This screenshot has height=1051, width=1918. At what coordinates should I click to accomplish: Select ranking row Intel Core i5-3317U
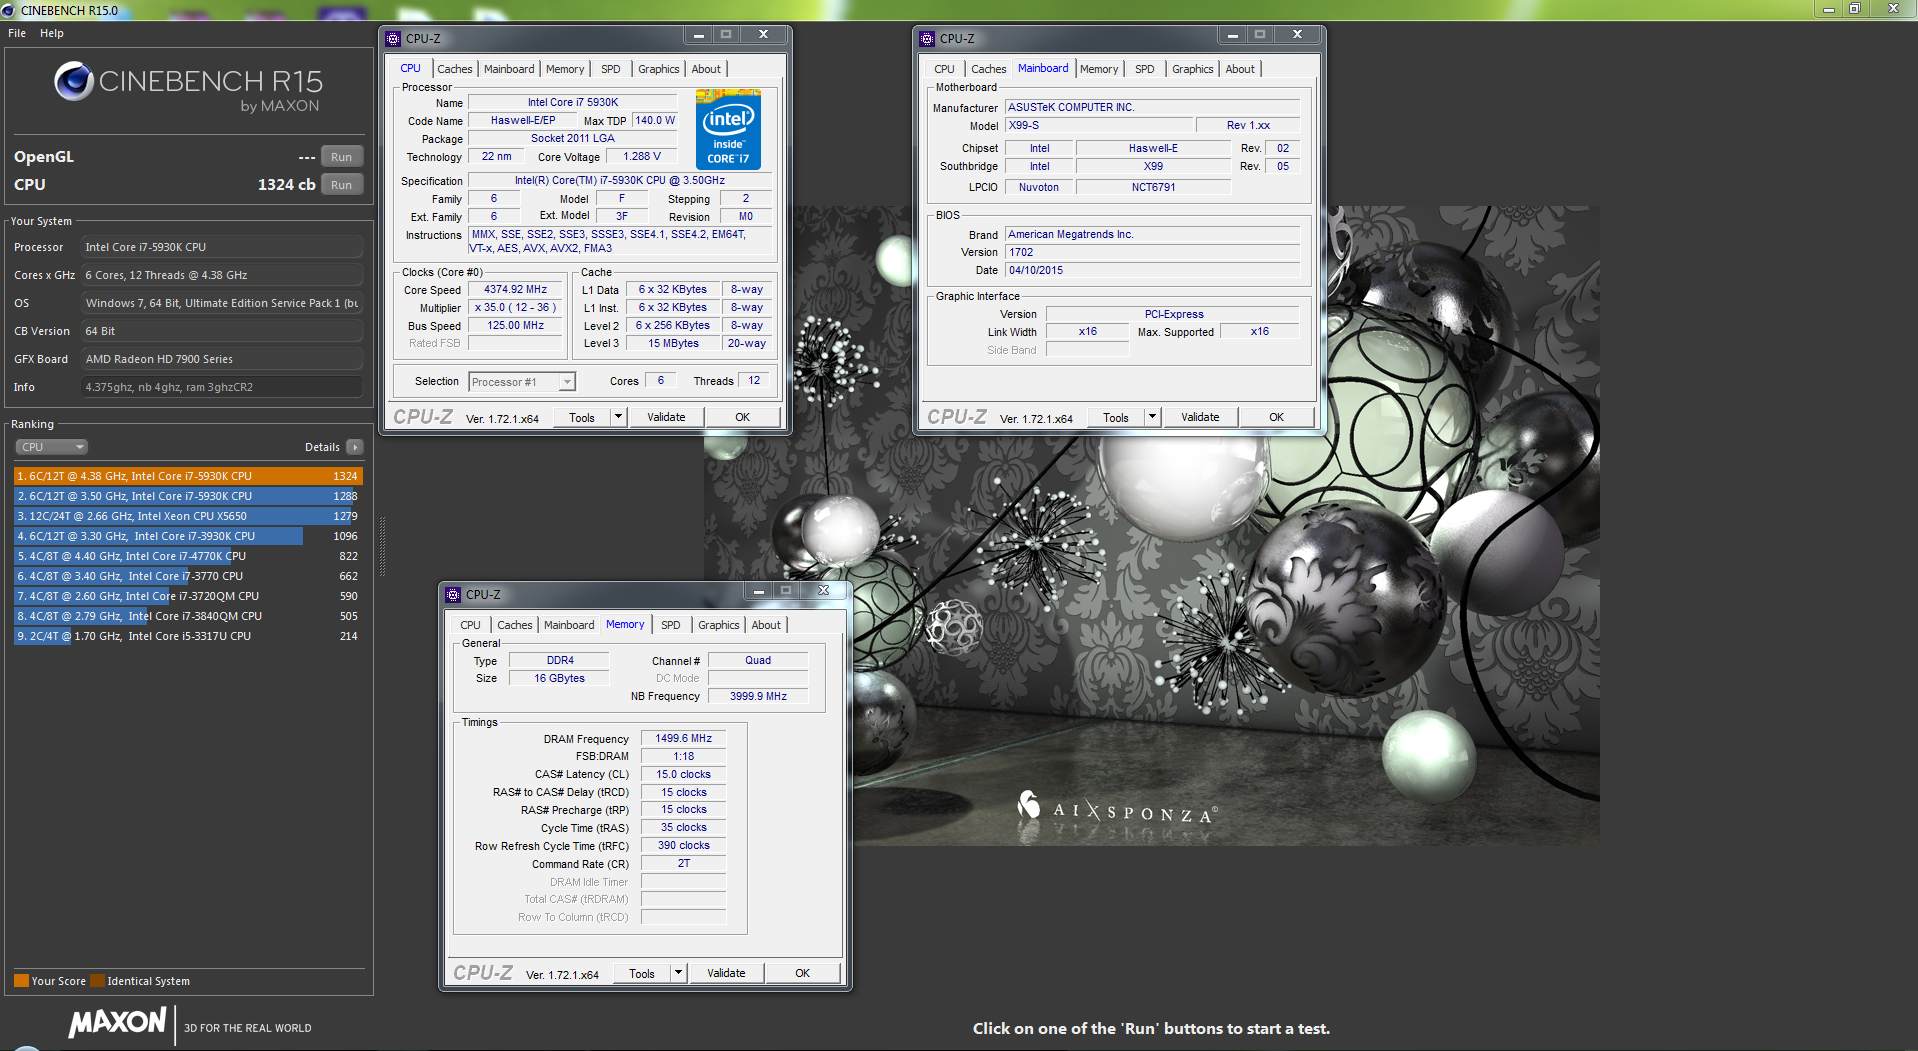(x=188, y=636)
